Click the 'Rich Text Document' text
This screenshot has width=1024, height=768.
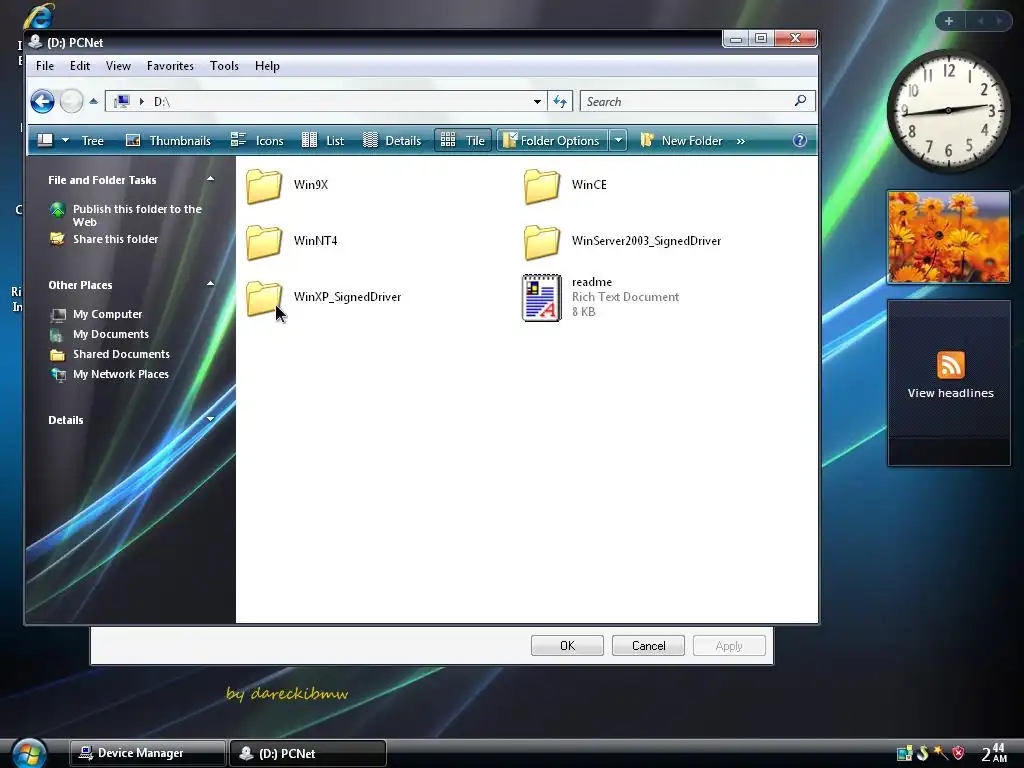pos(625,296)
